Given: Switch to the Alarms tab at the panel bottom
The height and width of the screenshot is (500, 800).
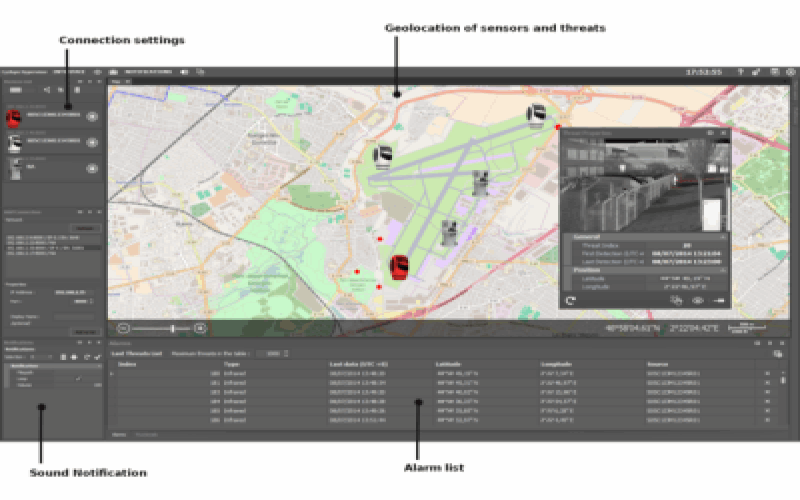Looking at the screenshot, I should click(119, 435).
